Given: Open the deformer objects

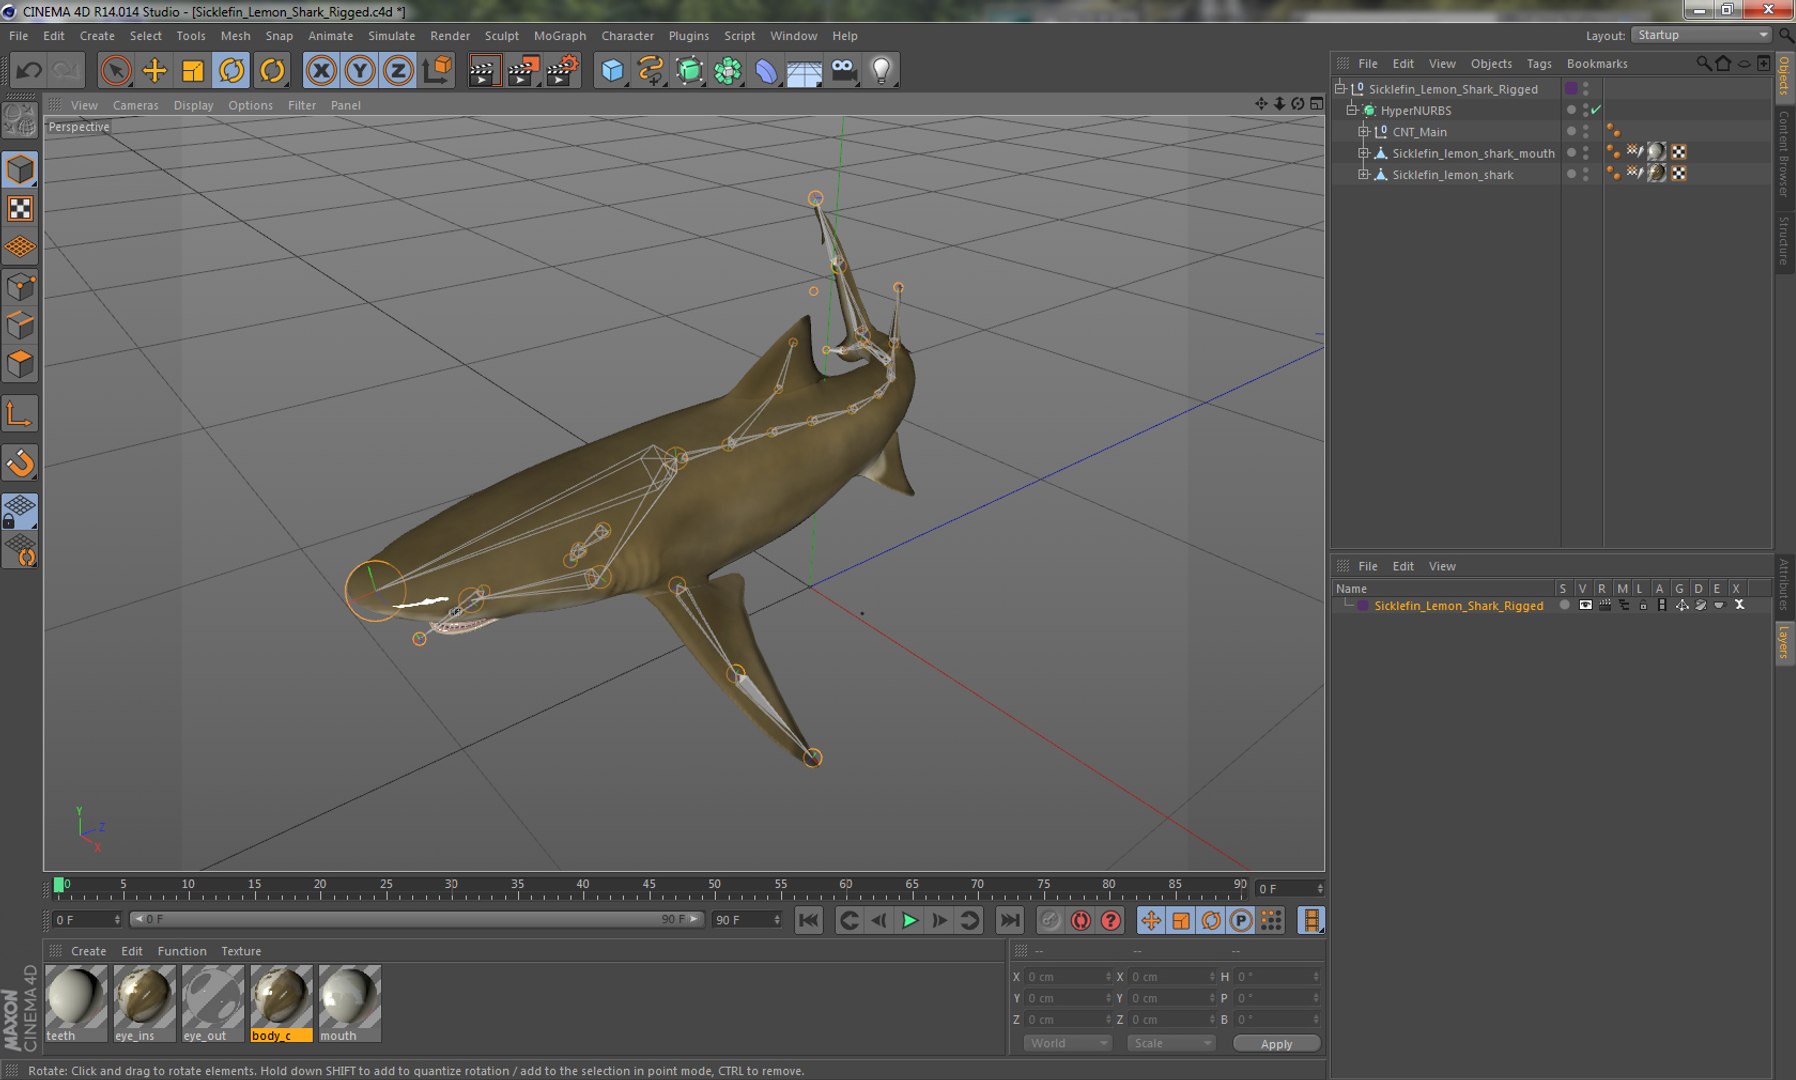Looking at the screenshot, I should [766, 70].
